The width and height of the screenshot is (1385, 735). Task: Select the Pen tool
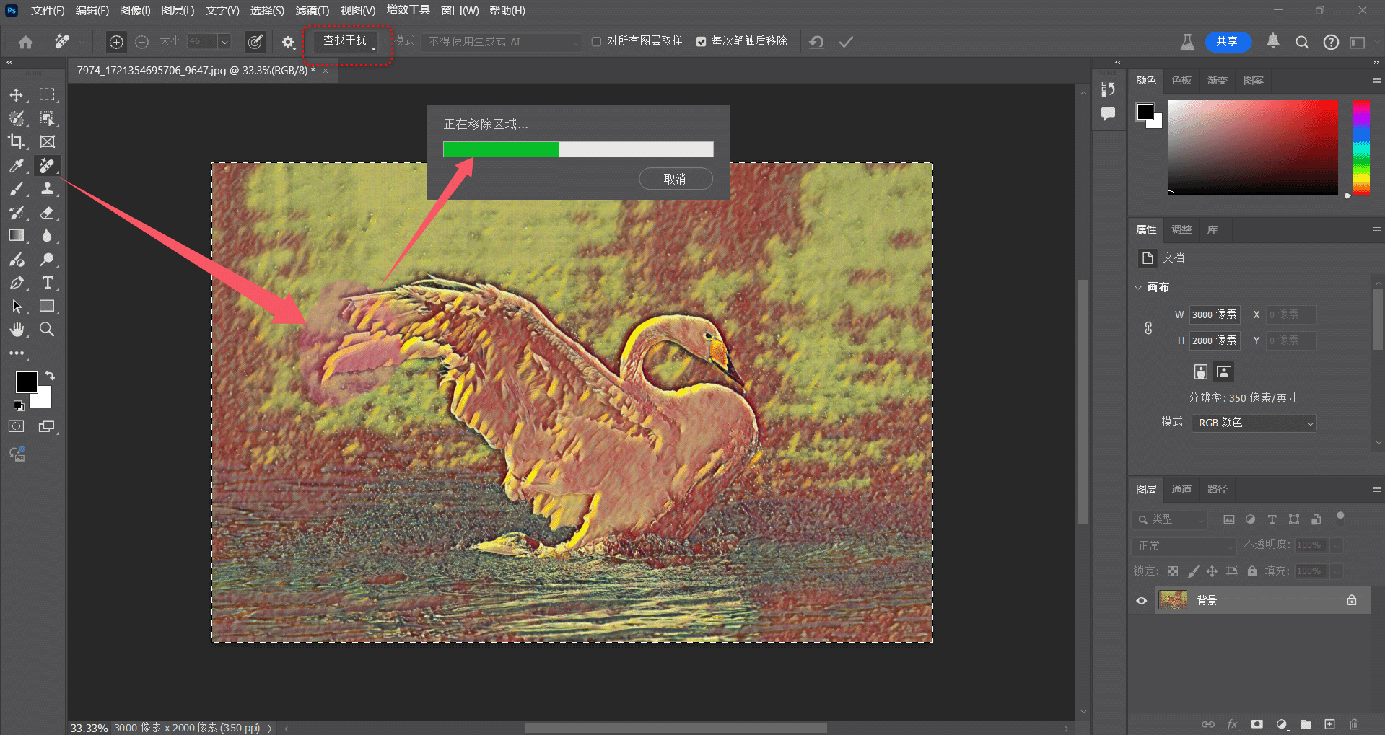(17, 282)
